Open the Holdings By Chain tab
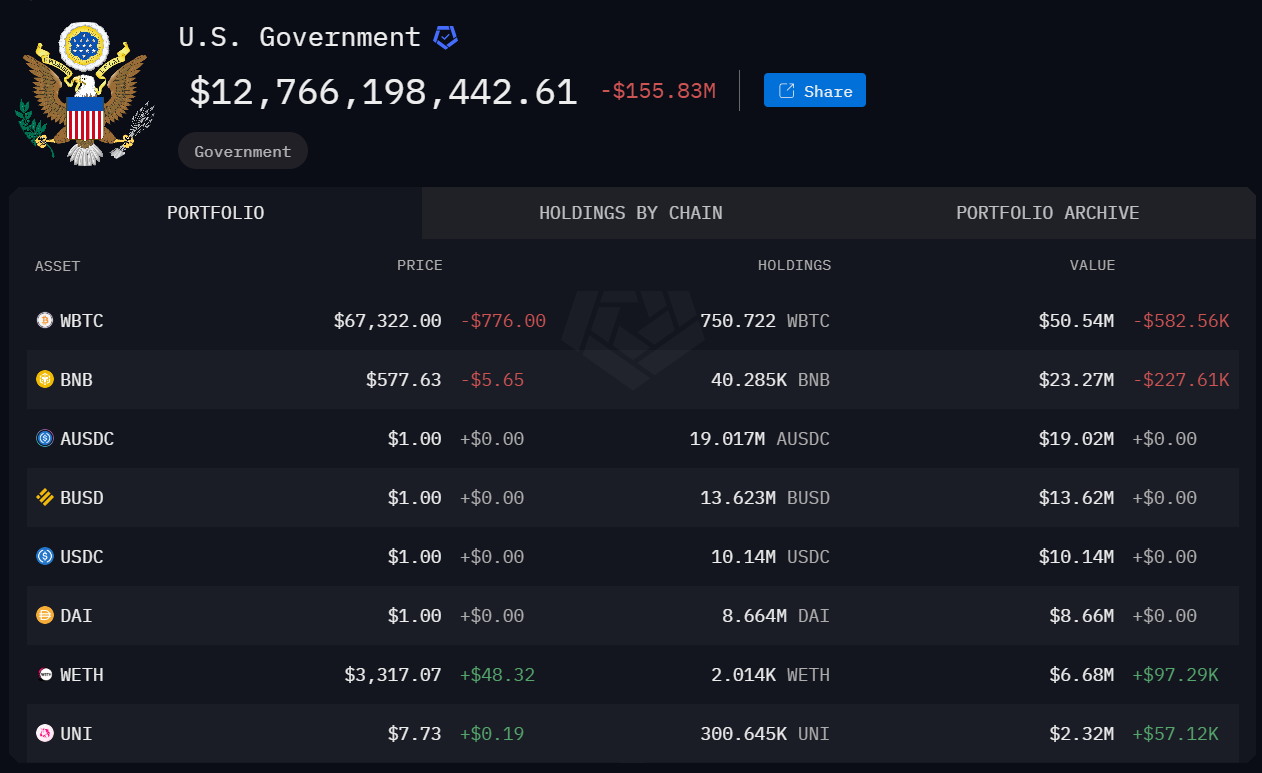The image size is (1262, 773). 631,213
